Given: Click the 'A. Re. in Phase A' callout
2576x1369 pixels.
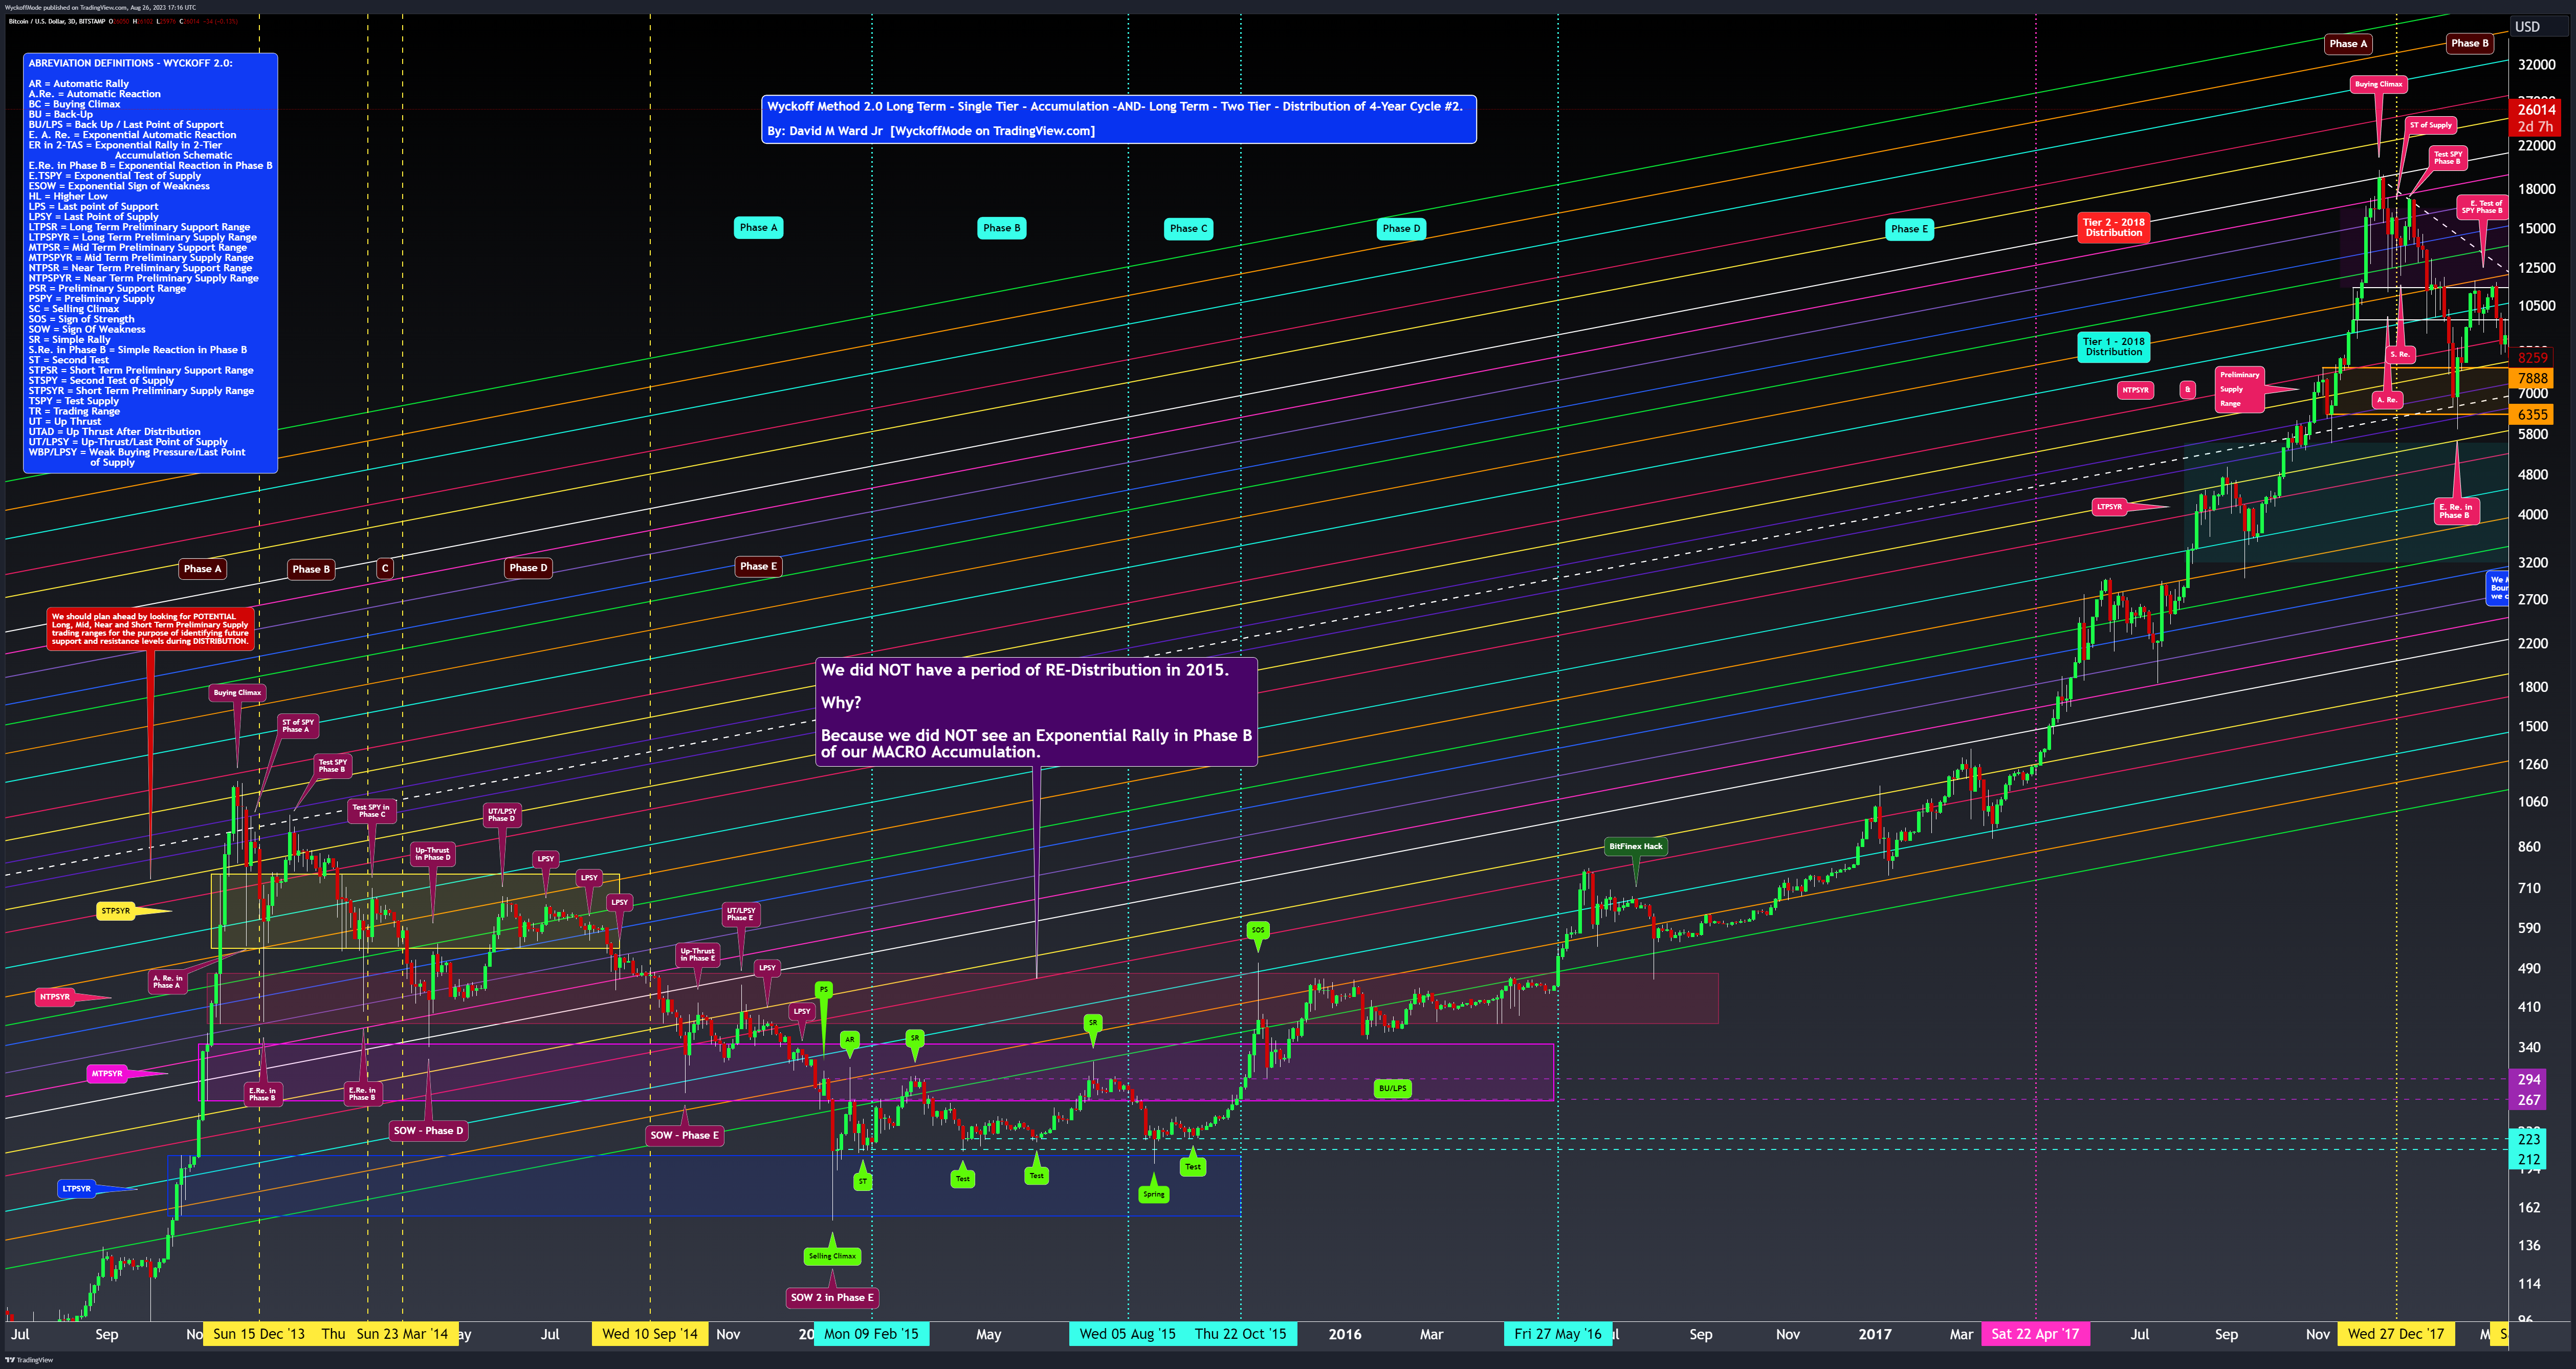Looking at the screenshot, I should point(167,982).
